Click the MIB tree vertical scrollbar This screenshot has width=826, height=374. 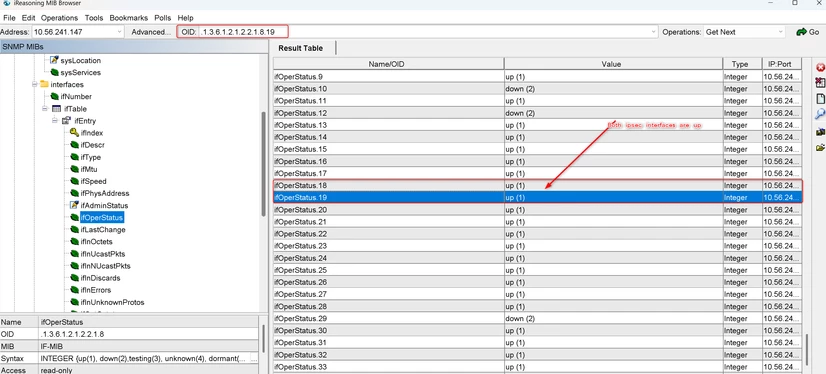pos(264,164)
